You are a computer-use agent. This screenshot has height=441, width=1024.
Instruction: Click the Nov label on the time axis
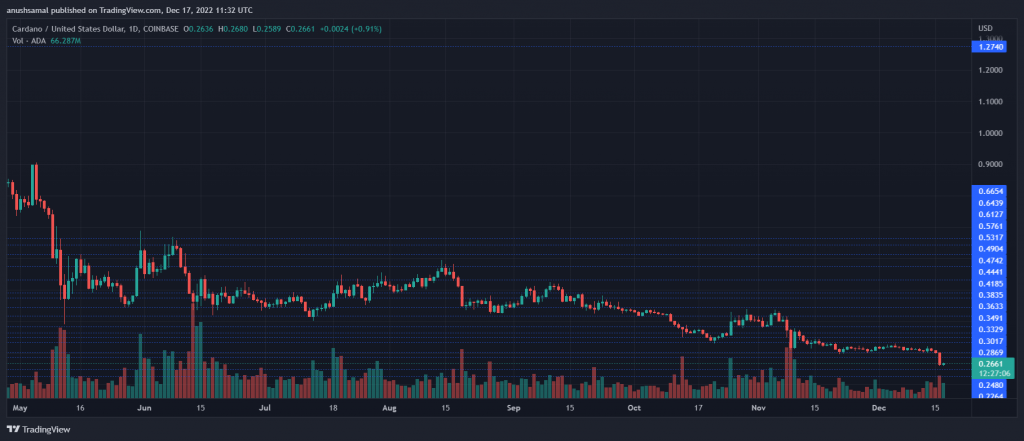coord(757,408)
